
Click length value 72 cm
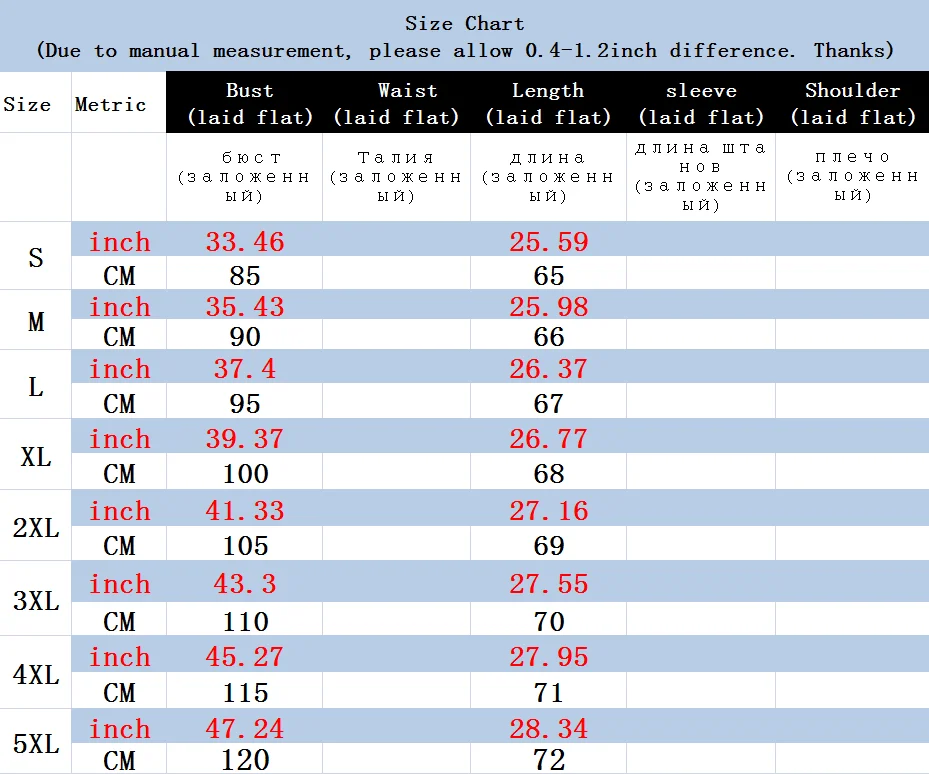pyautogui.click(x=549, y=760)
